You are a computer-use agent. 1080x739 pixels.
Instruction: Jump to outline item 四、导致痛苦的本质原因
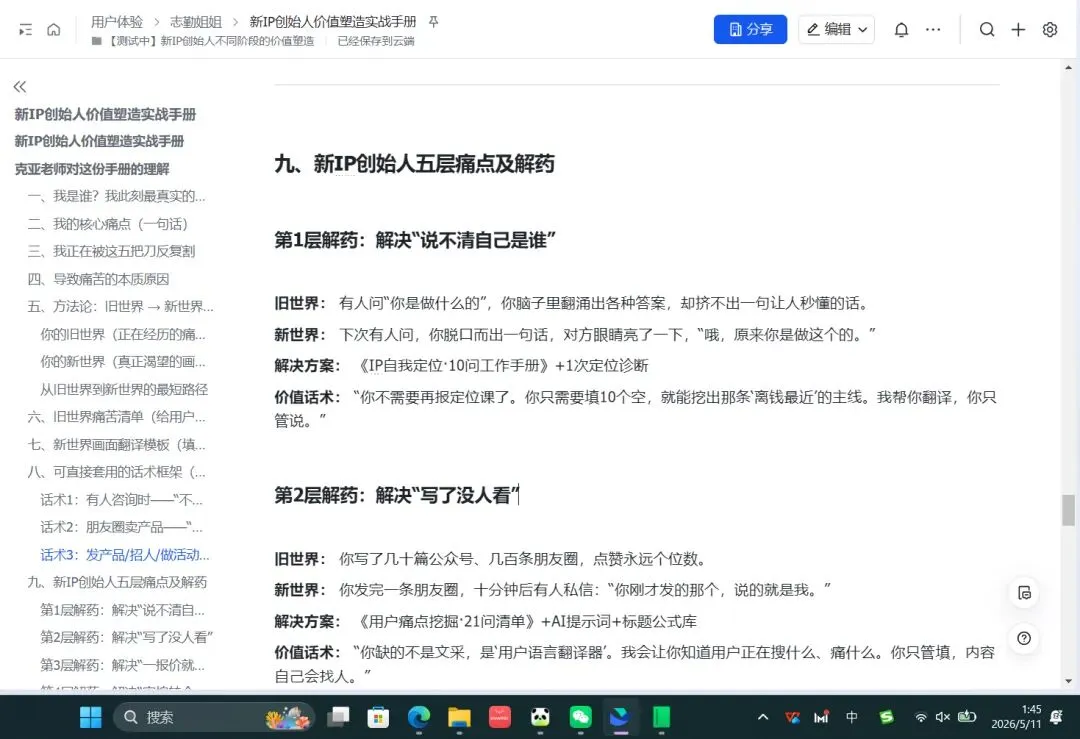(x=98, y=279)
